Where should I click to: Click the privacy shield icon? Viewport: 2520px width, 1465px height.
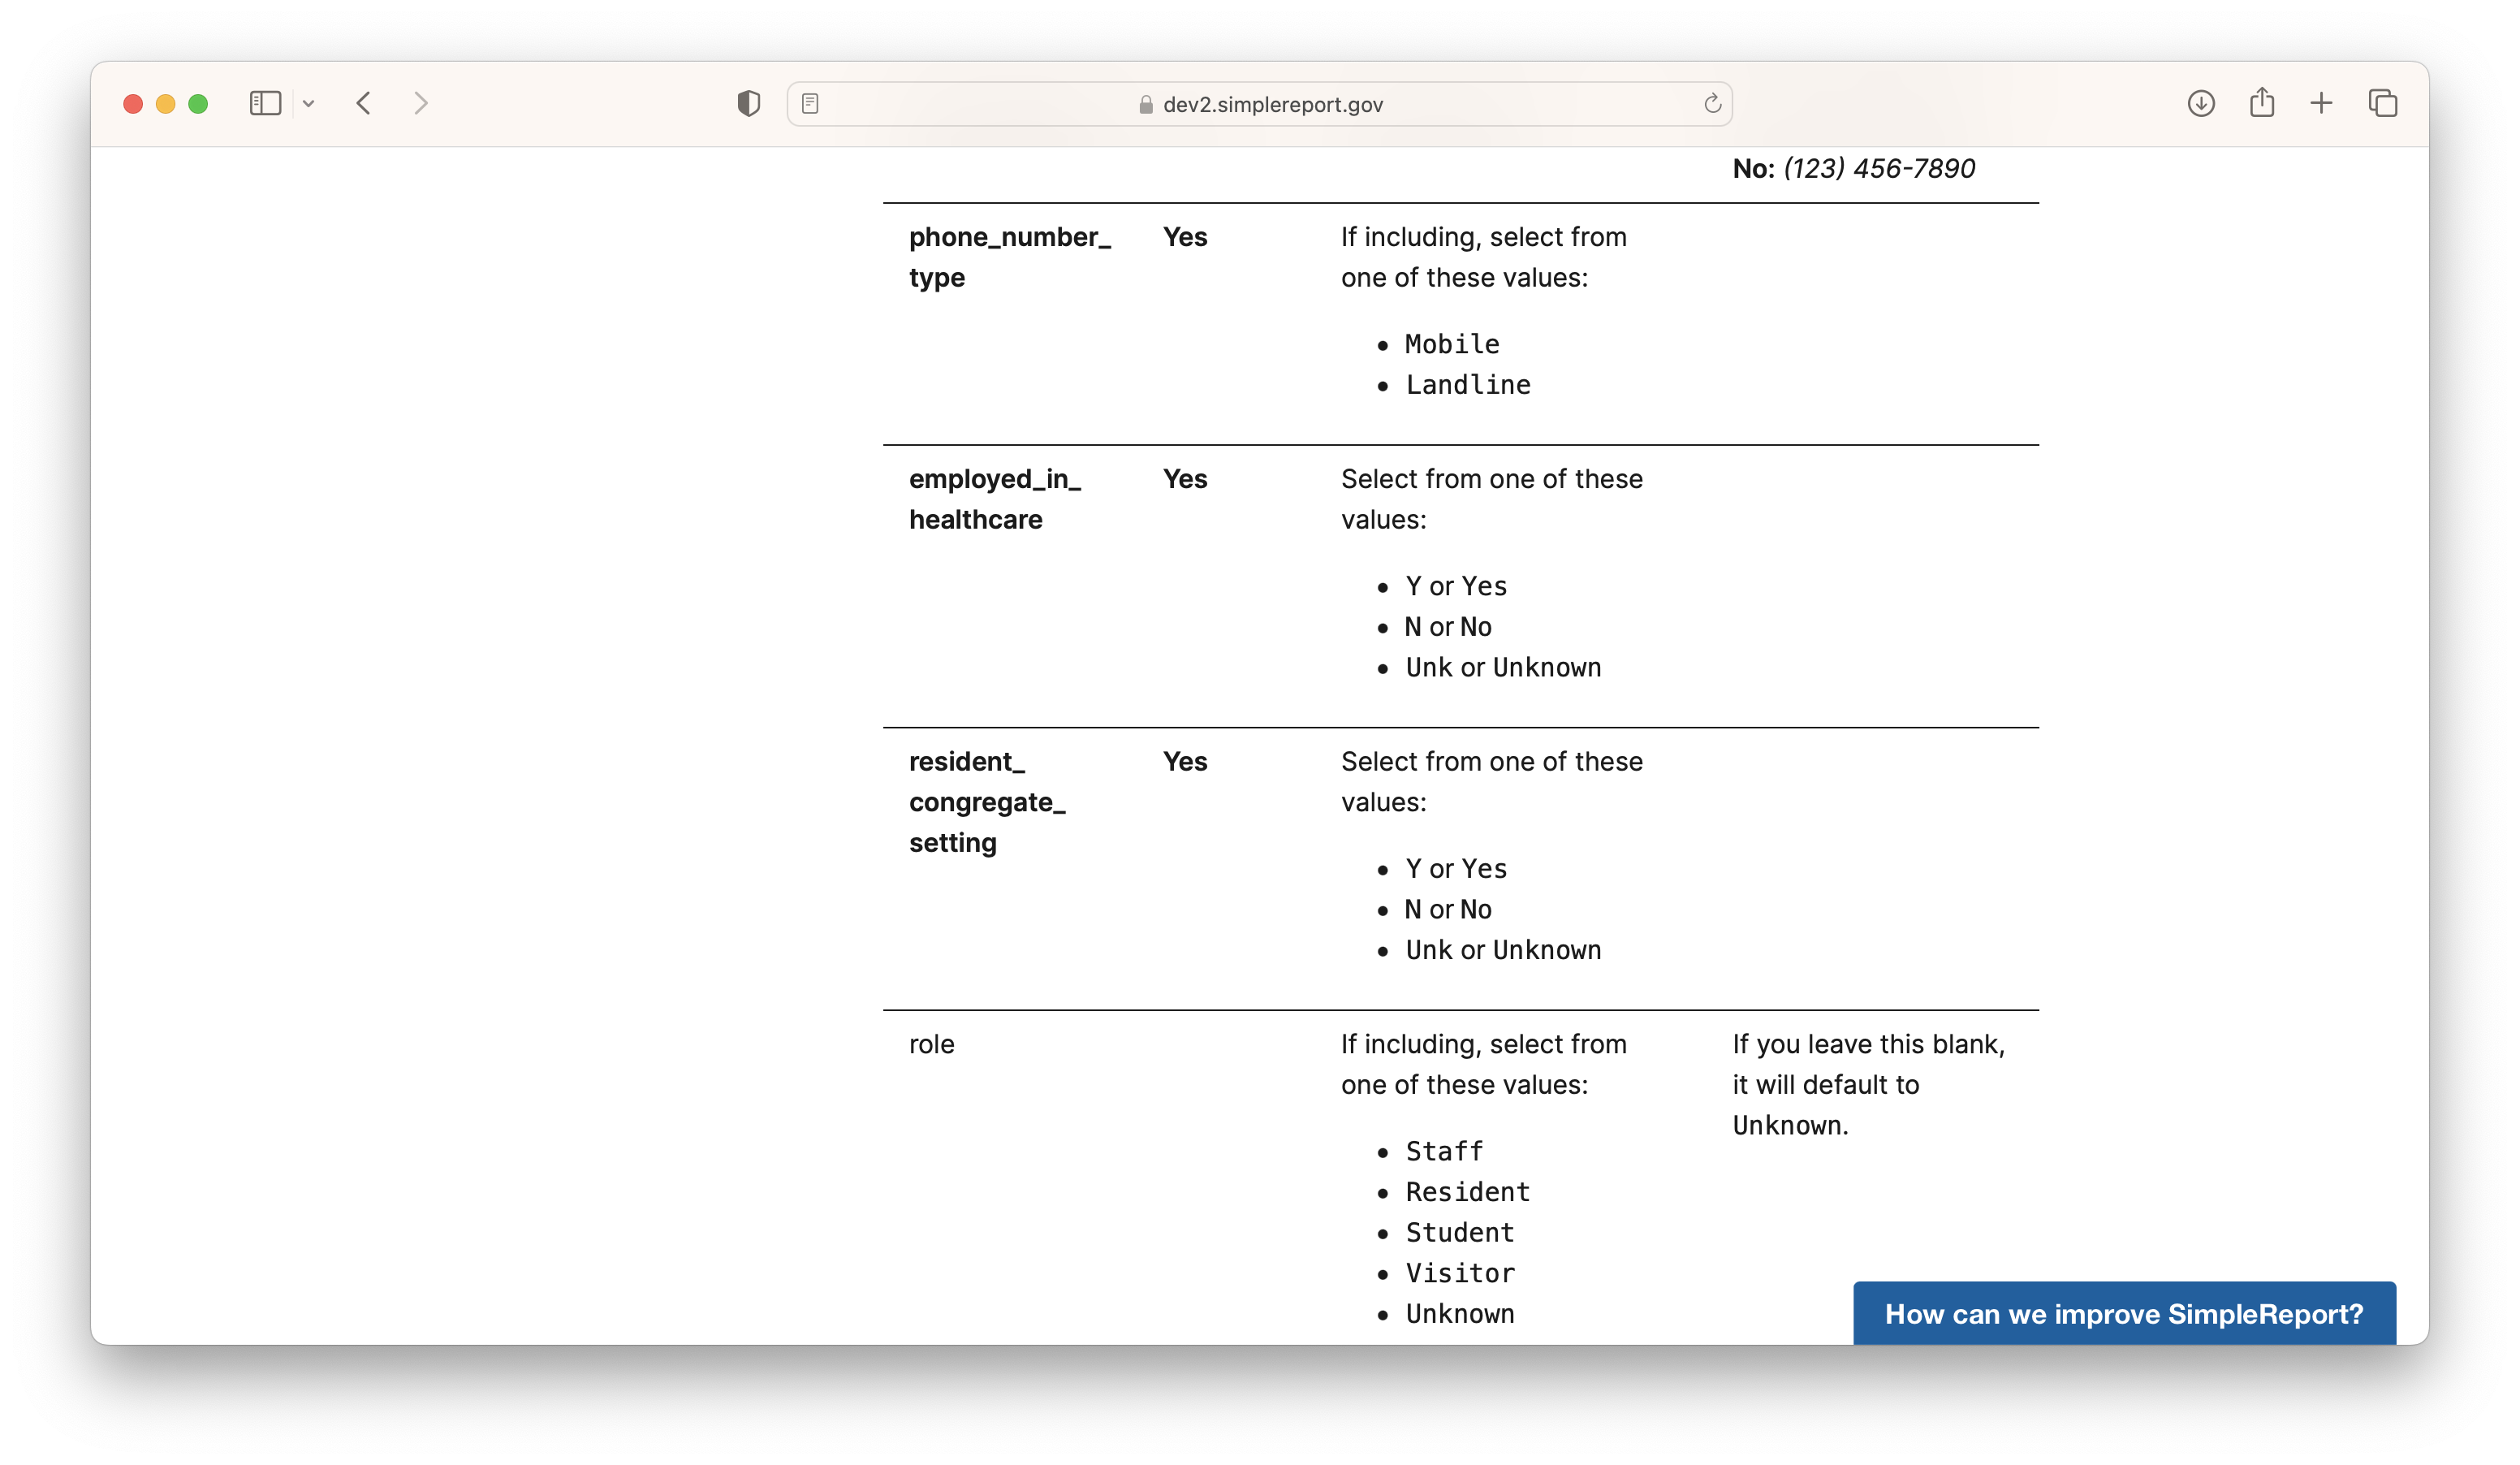coord(748,103)
